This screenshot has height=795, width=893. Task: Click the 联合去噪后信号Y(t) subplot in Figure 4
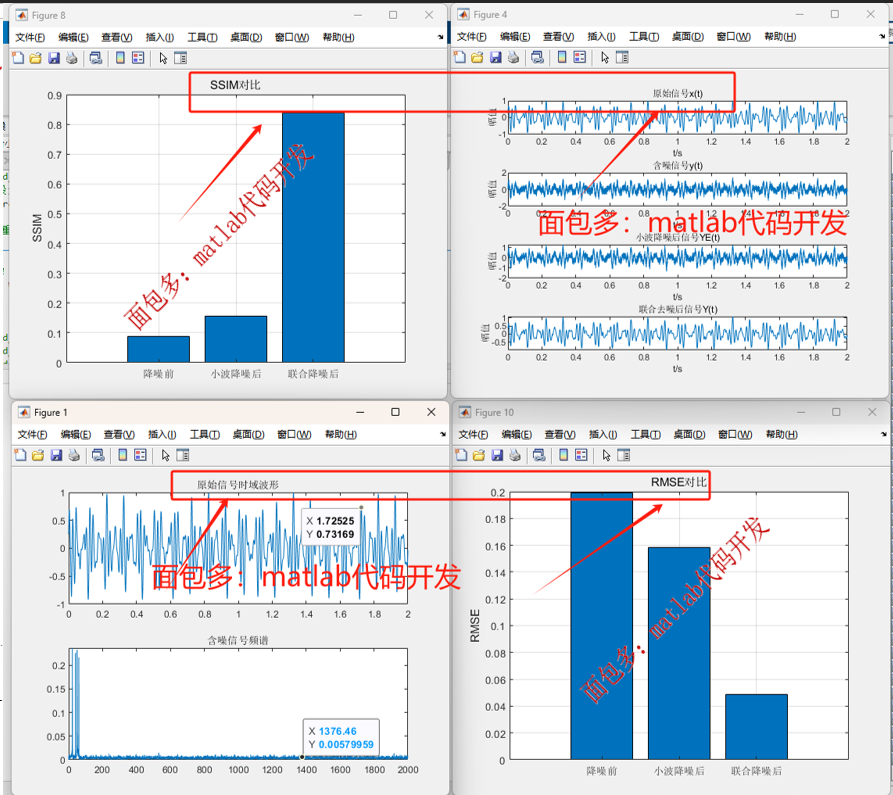[x=677, y=333]
